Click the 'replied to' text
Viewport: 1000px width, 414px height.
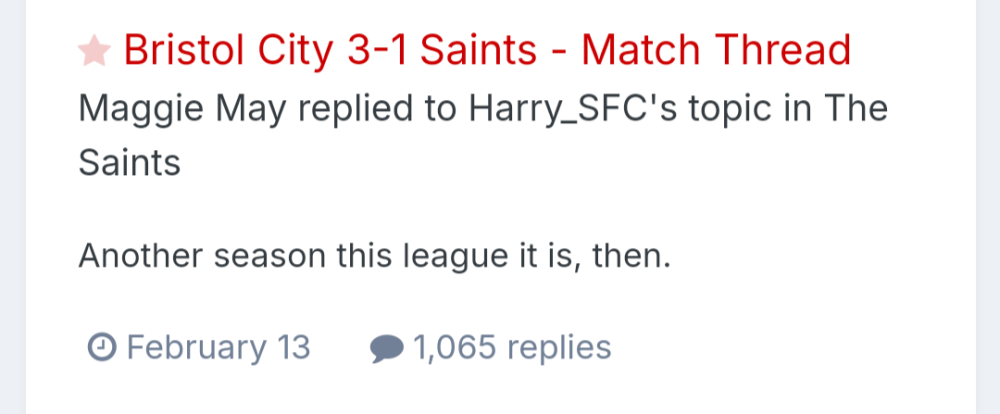click(x=316, y=107)
